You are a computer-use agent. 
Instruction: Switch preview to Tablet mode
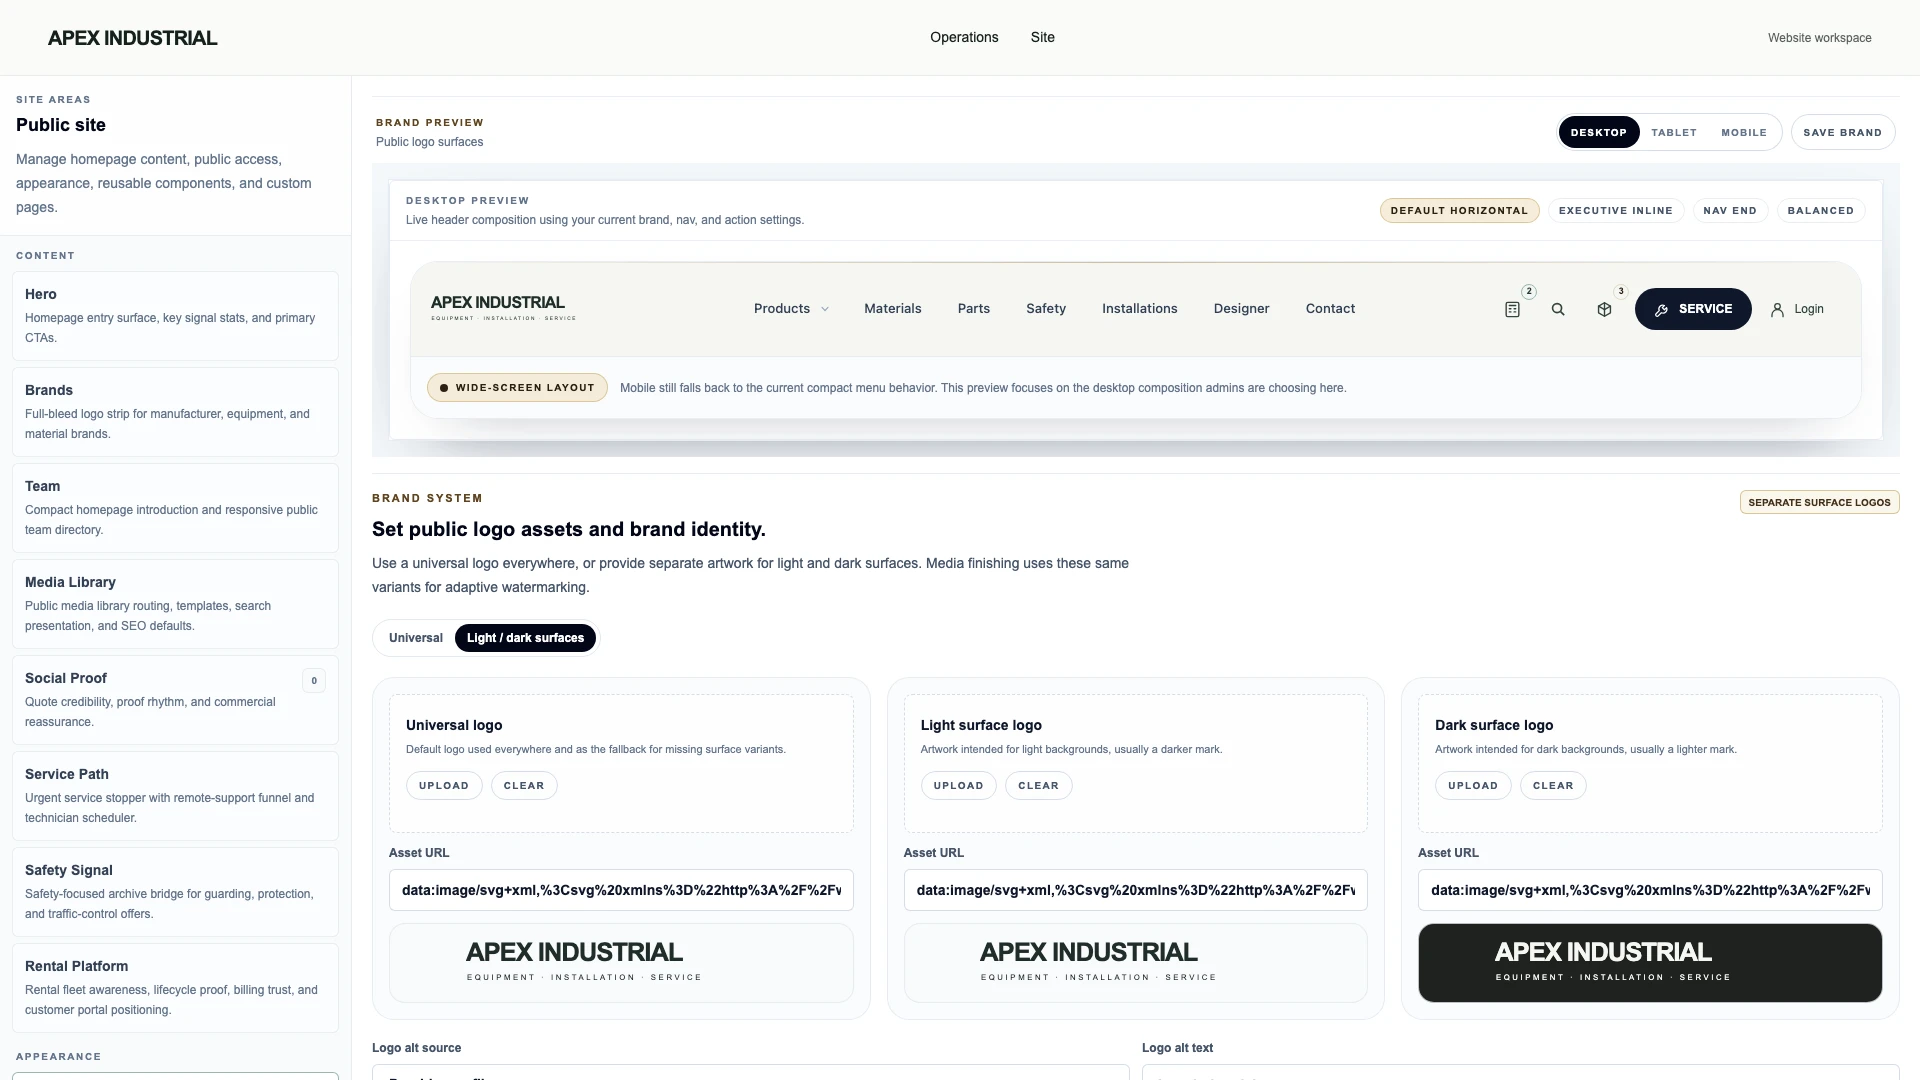[x=1674, y=132]
